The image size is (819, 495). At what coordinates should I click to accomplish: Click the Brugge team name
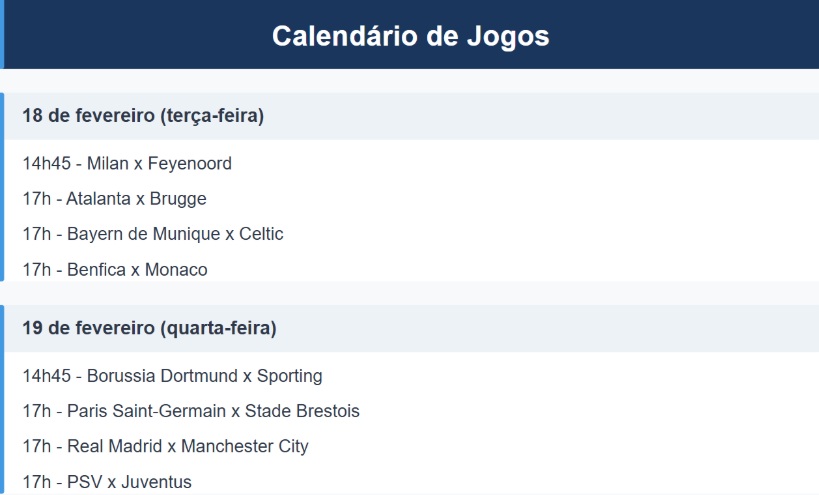[x=178, y=199]
